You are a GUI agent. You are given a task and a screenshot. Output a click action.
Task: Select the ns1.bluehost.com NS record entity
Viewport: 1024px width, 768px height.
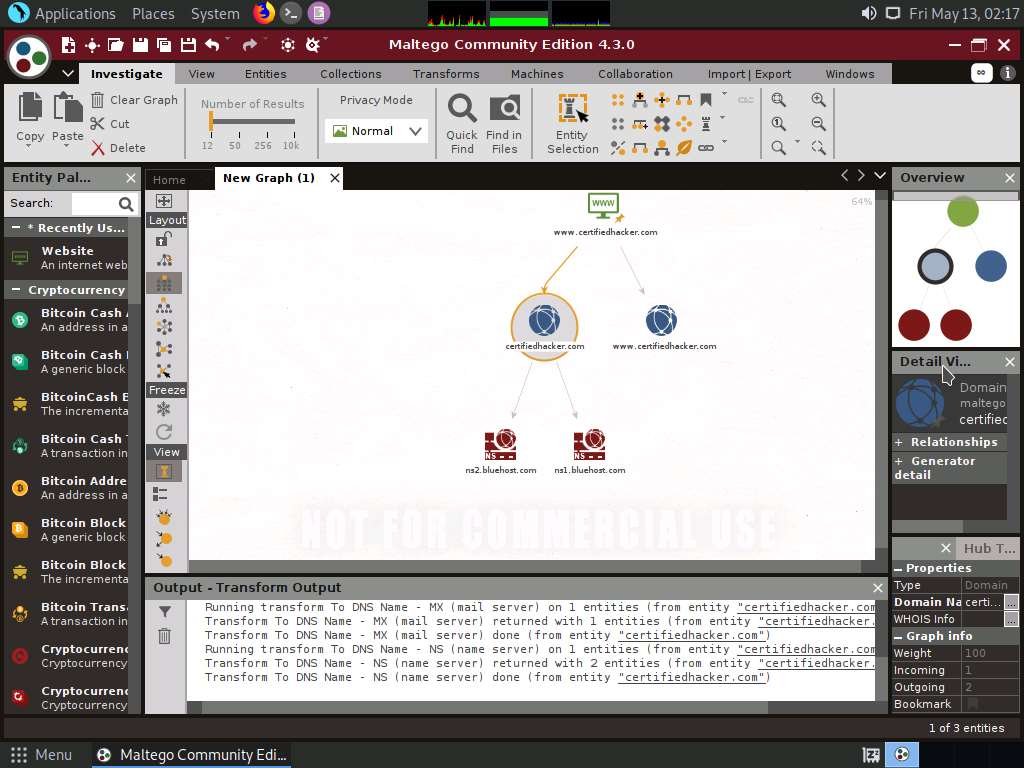[x=590, y=451]
